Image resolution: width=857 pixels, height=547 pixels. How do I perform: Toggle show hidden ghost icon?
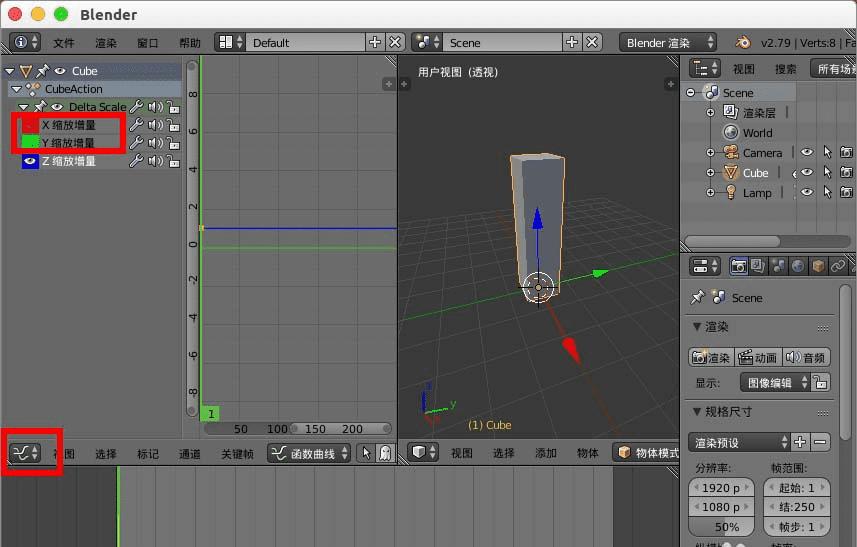coord(385,453)
